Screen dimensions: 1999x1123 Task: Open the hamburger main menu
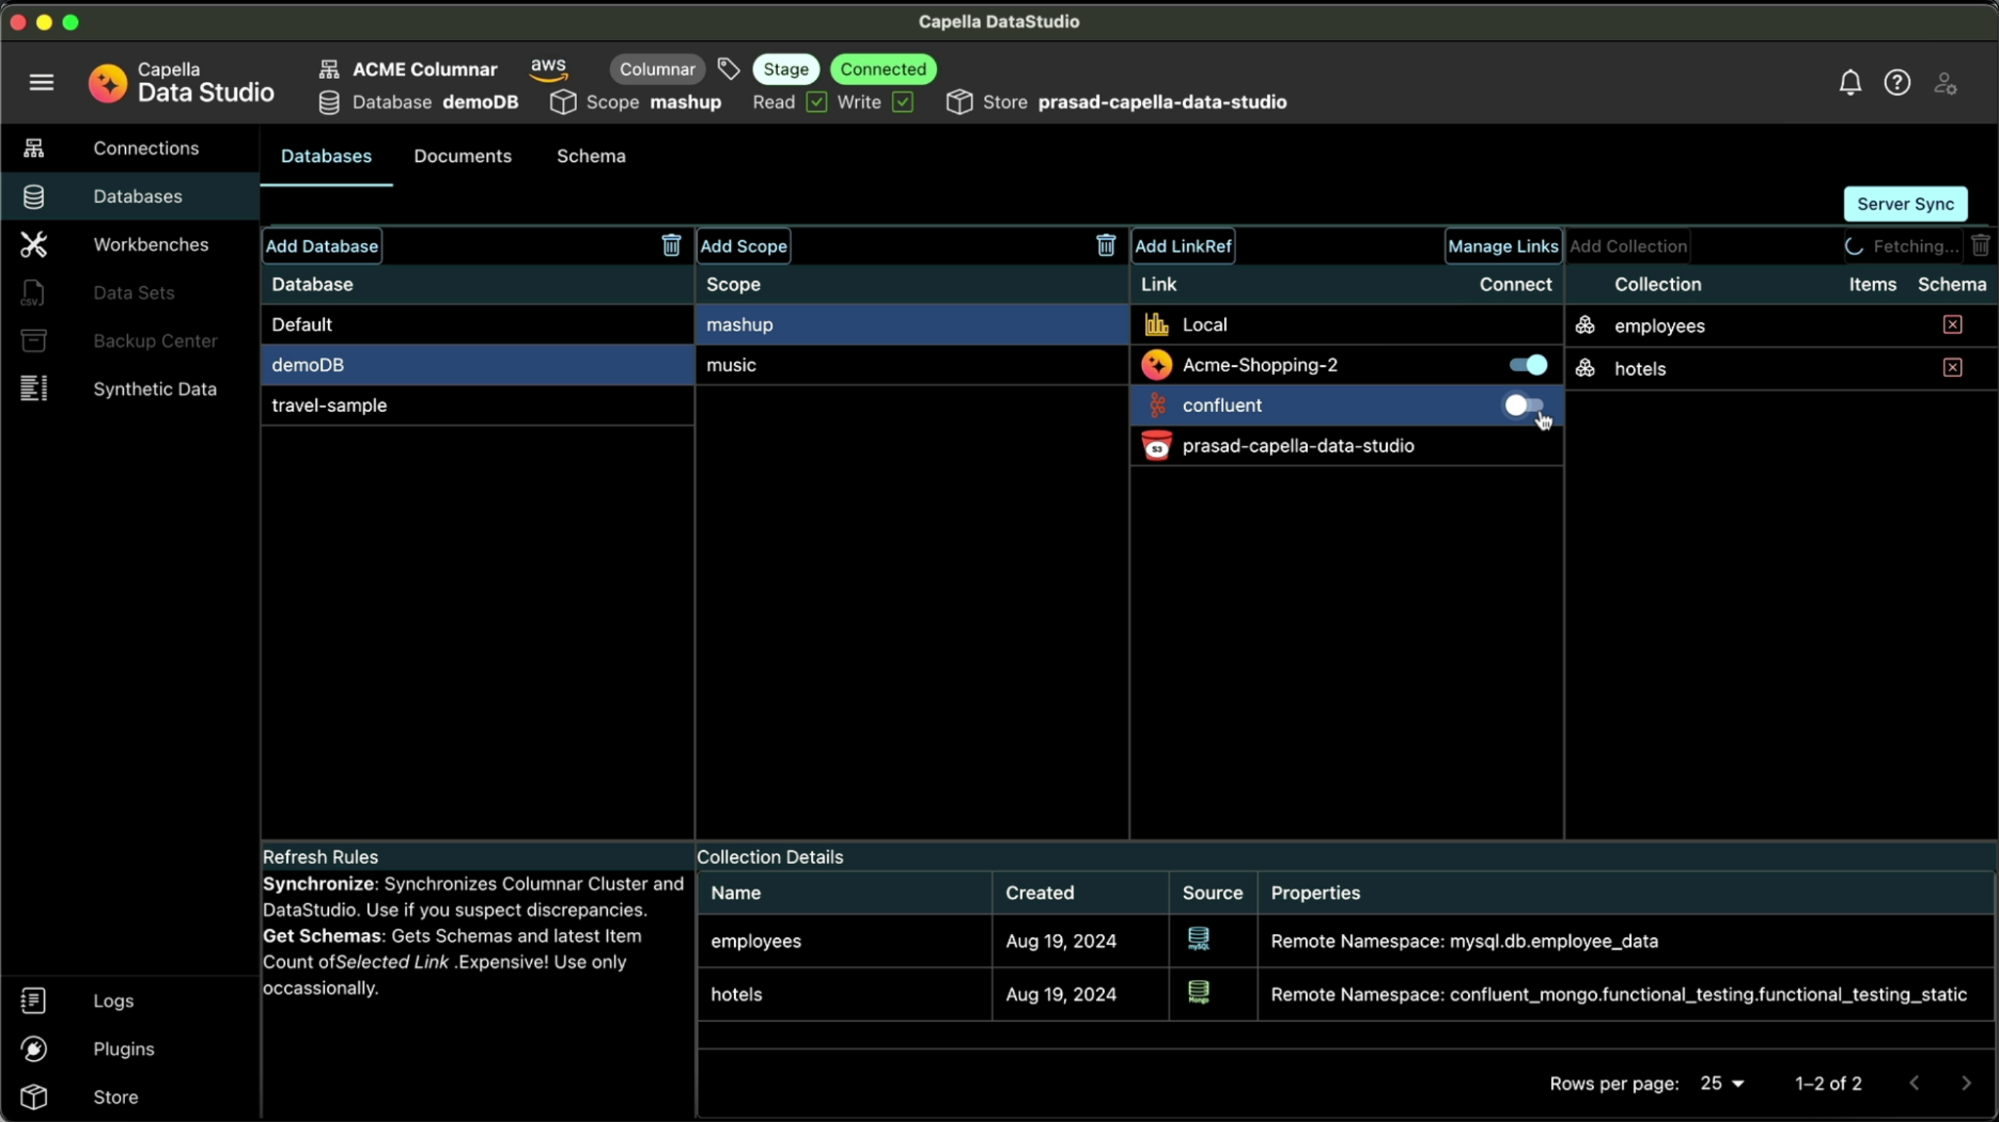tap(41, 83)
